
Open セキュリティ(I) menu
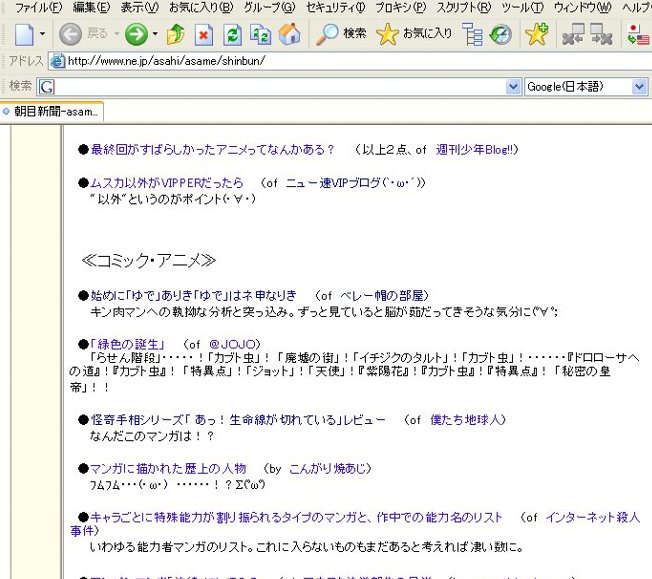coord(336,7)
